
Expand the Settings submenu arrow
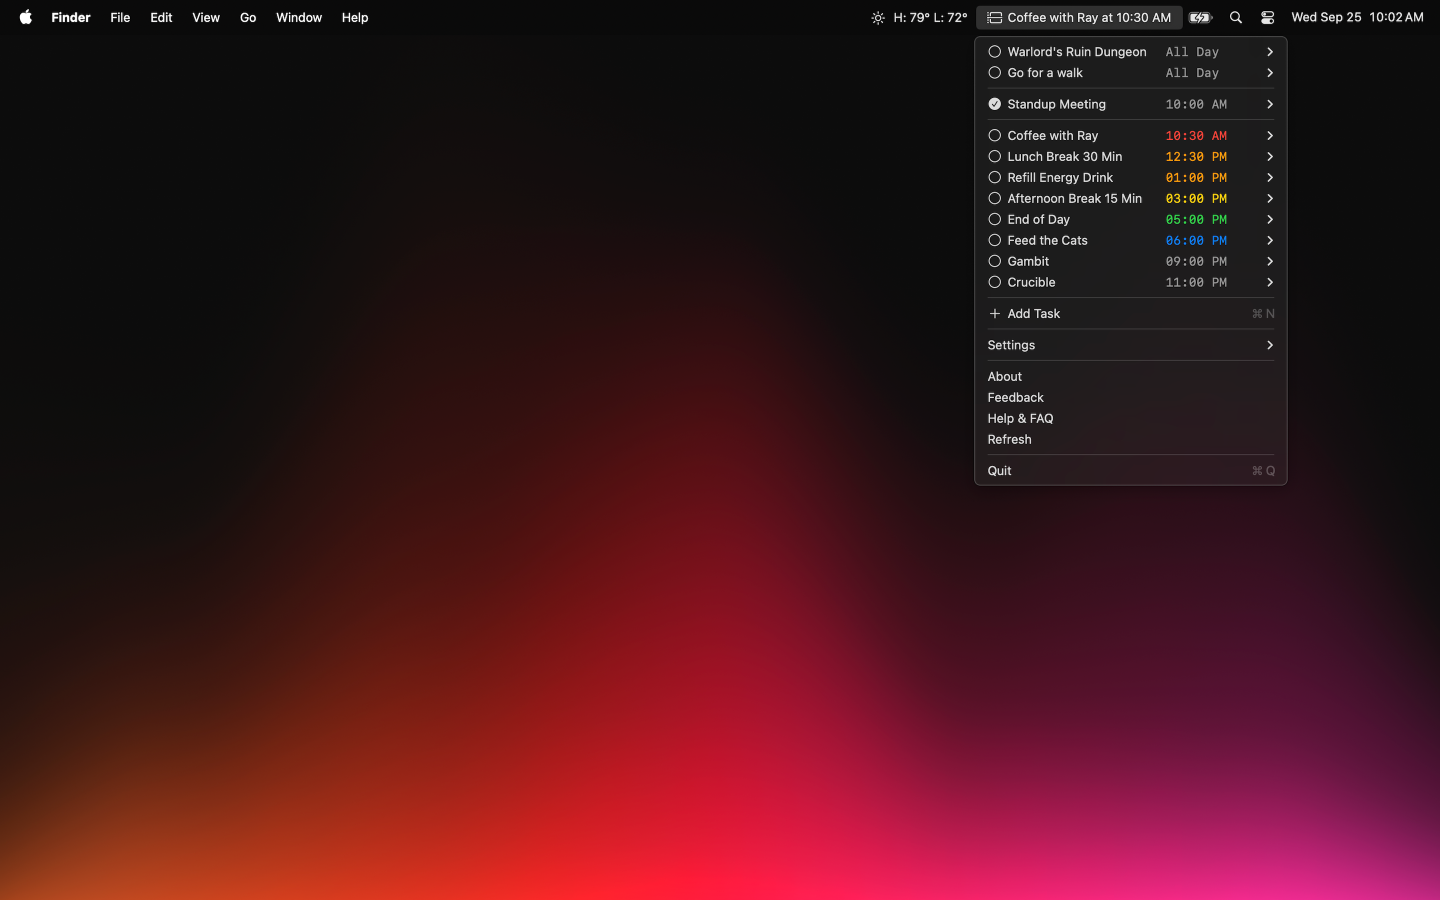tap(1269, 345)
